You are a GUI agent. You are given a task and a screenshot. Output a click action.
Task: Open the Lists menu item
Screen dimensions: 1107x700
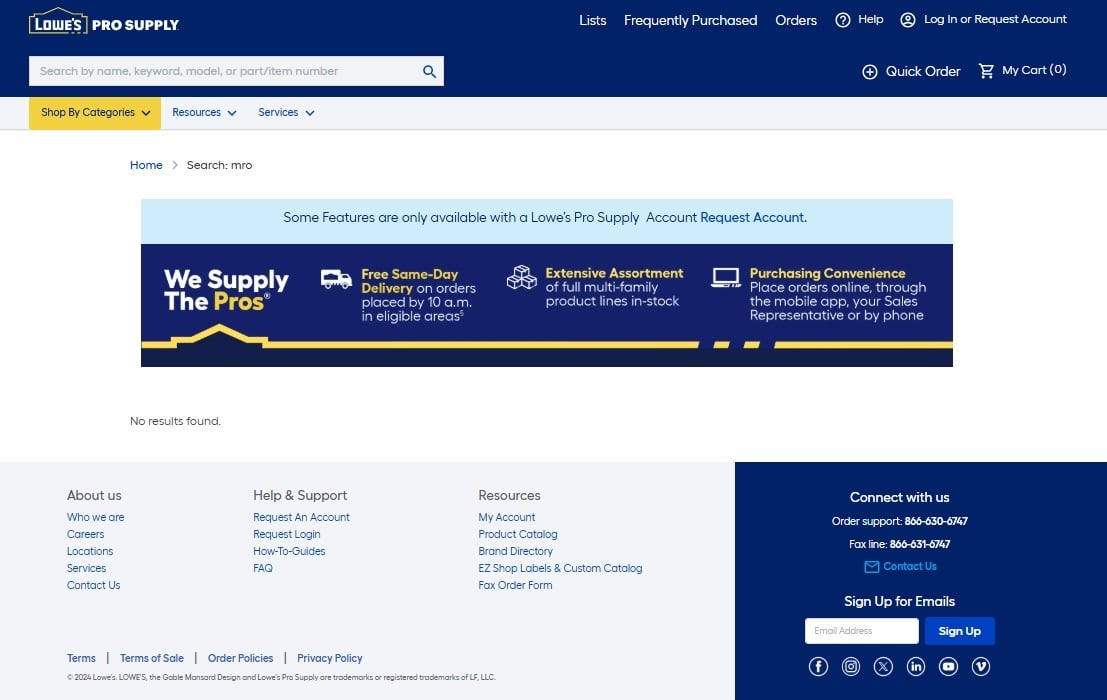[592, 20]
